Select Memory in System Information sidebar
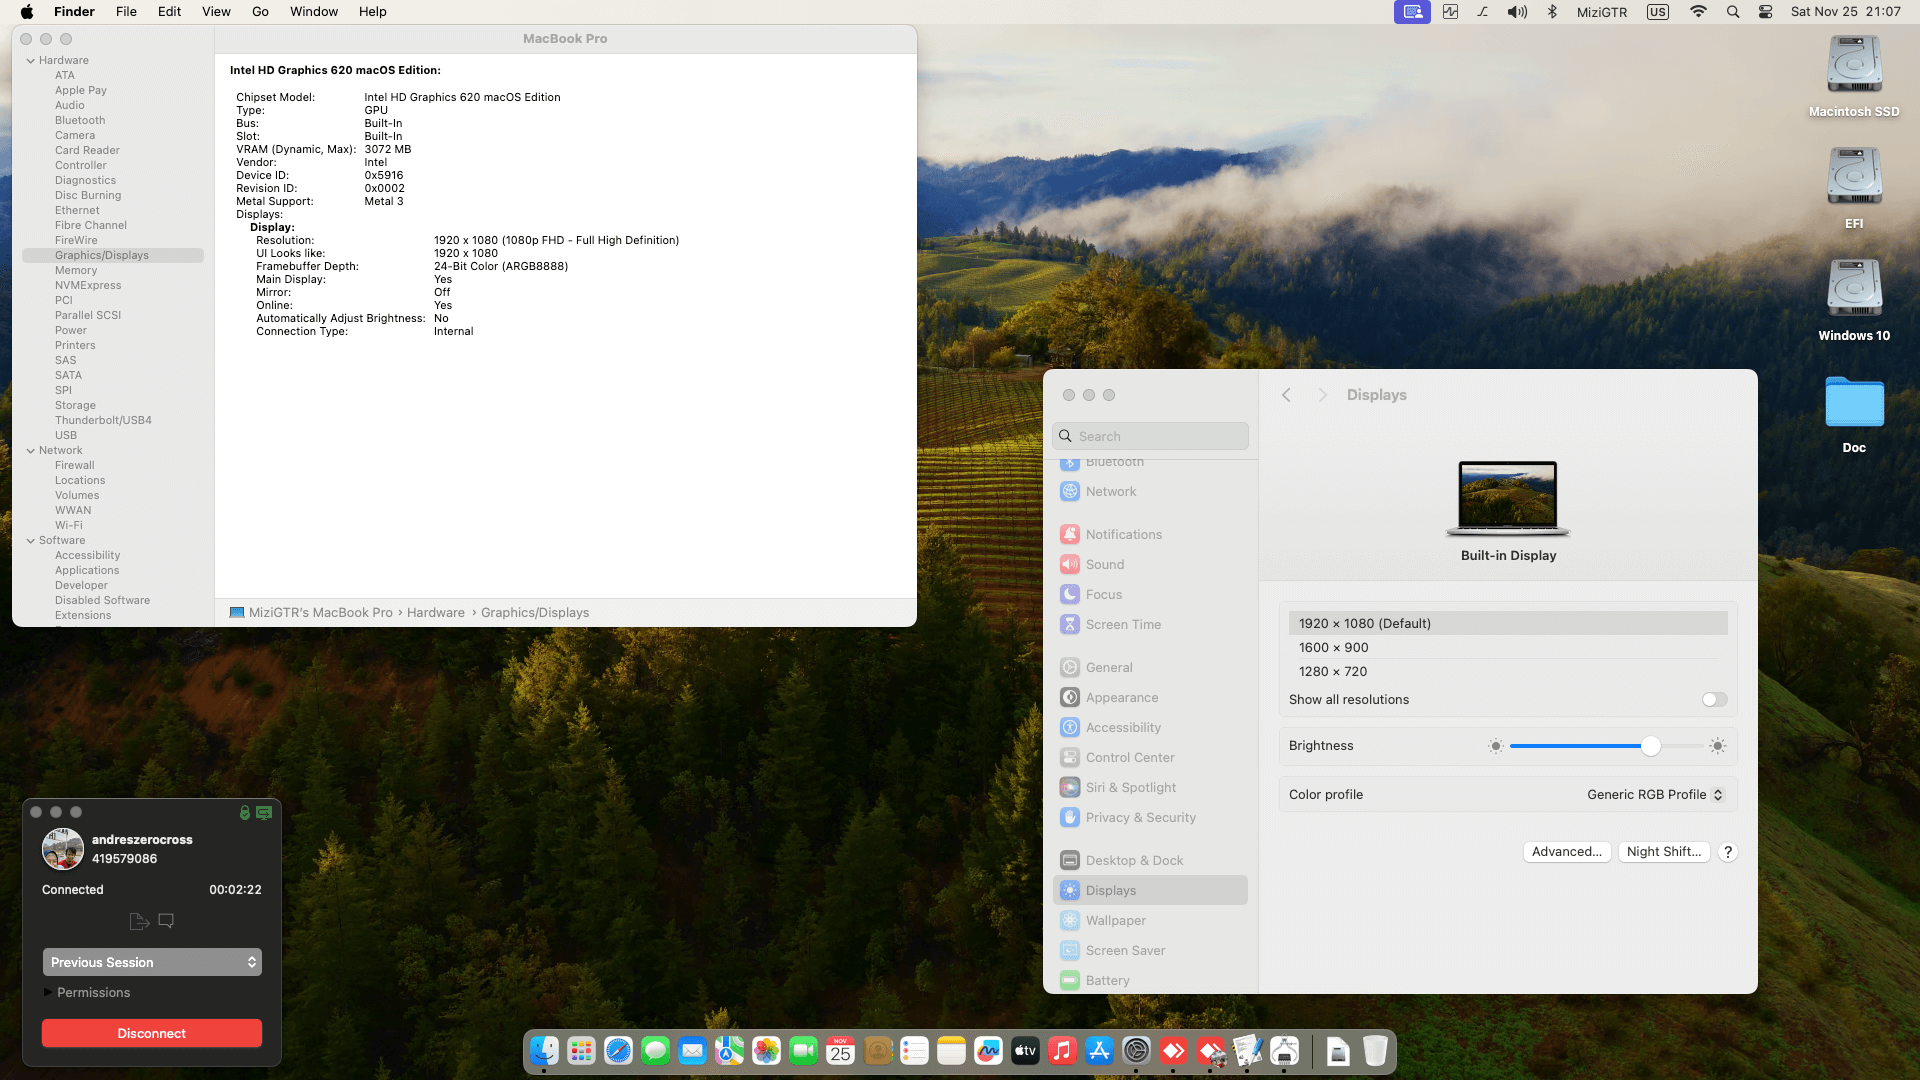Screen dimensions: 1920x1080 coord(76,271)
